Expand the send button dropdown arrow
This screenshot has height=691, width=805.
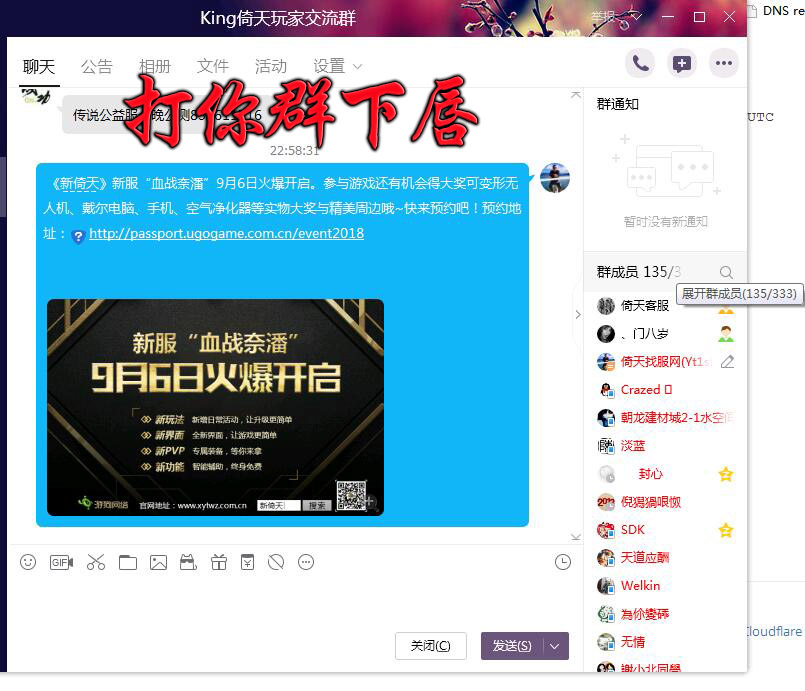click(x=555, y=646)
